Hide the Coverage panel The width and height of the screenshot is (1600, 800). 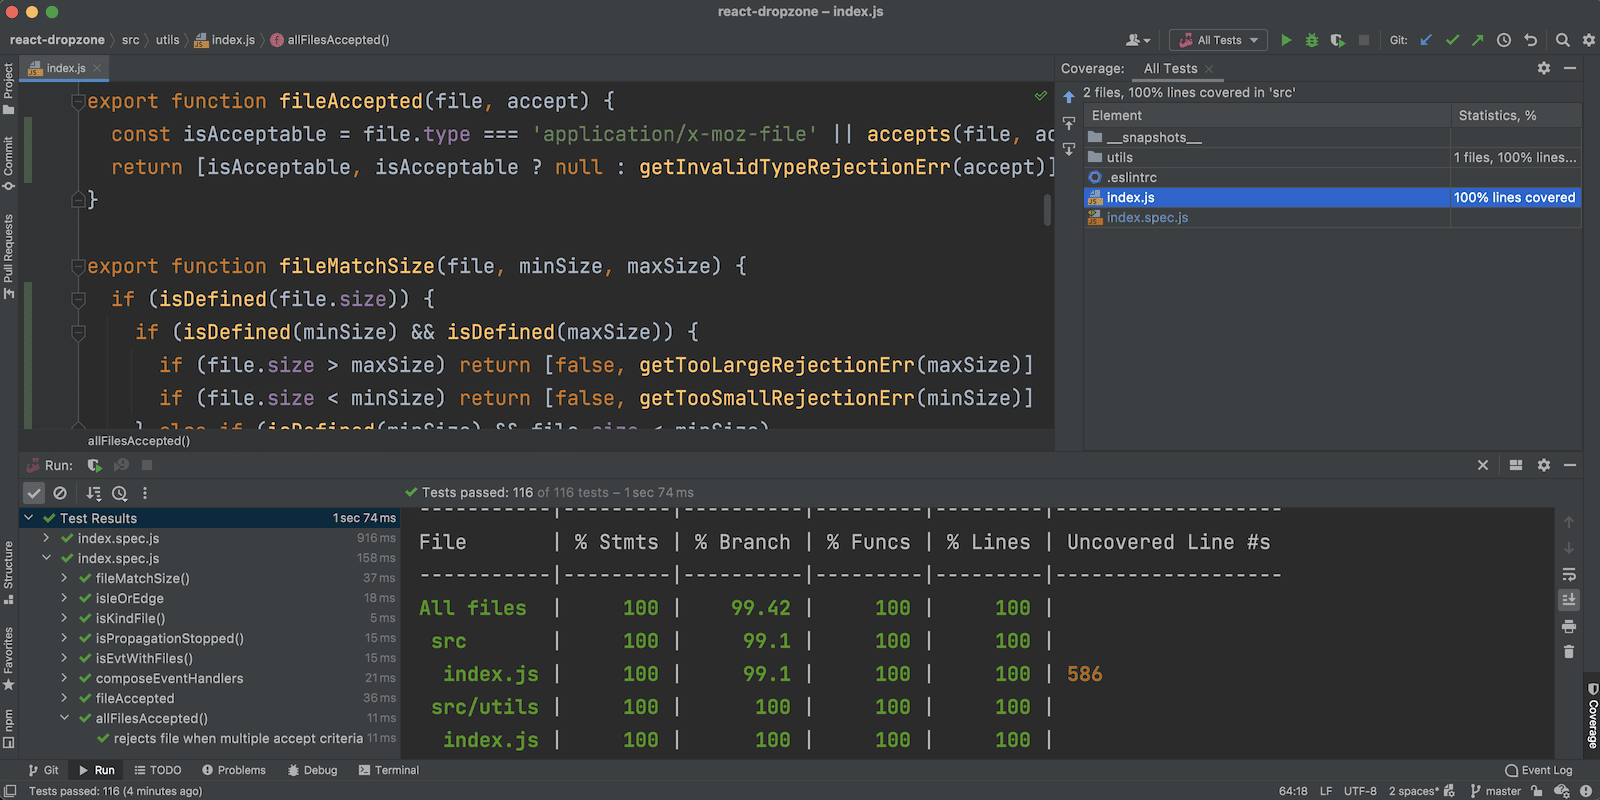click(1570, 68)
